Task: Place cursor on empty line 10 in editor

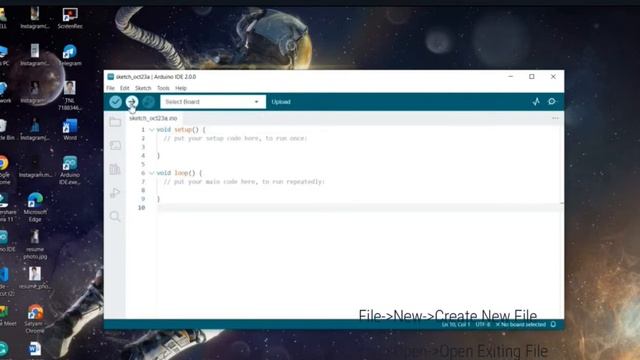Action: [x=359, y=208]
